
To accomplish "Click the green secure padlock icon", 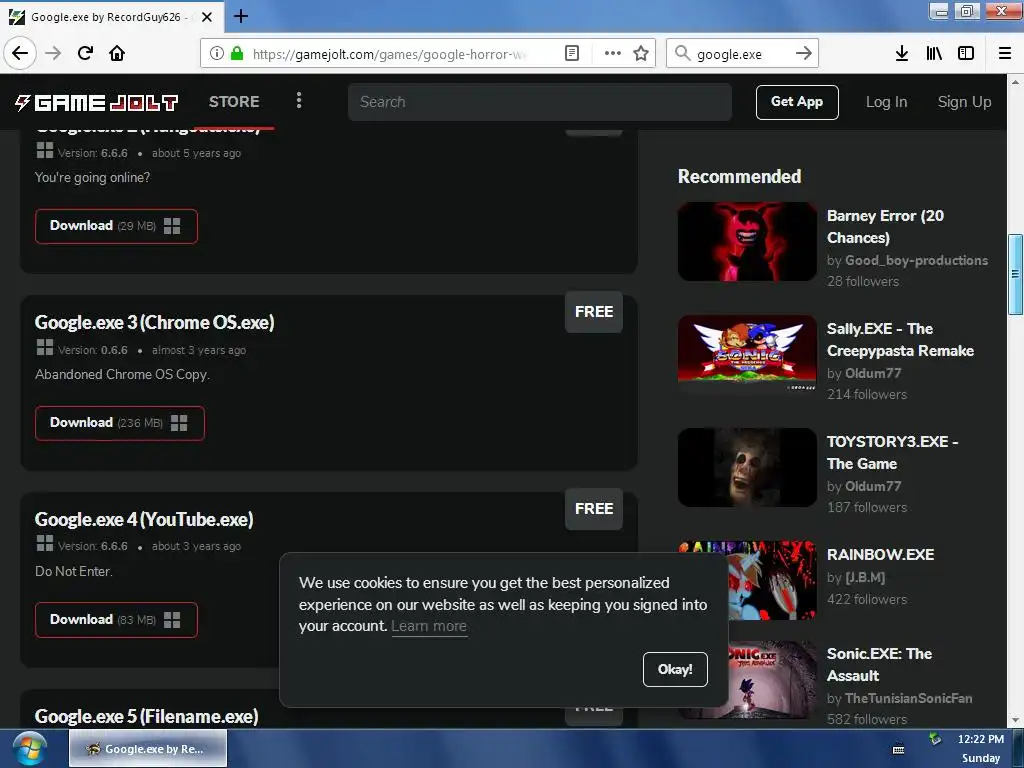I will point(237,54).
